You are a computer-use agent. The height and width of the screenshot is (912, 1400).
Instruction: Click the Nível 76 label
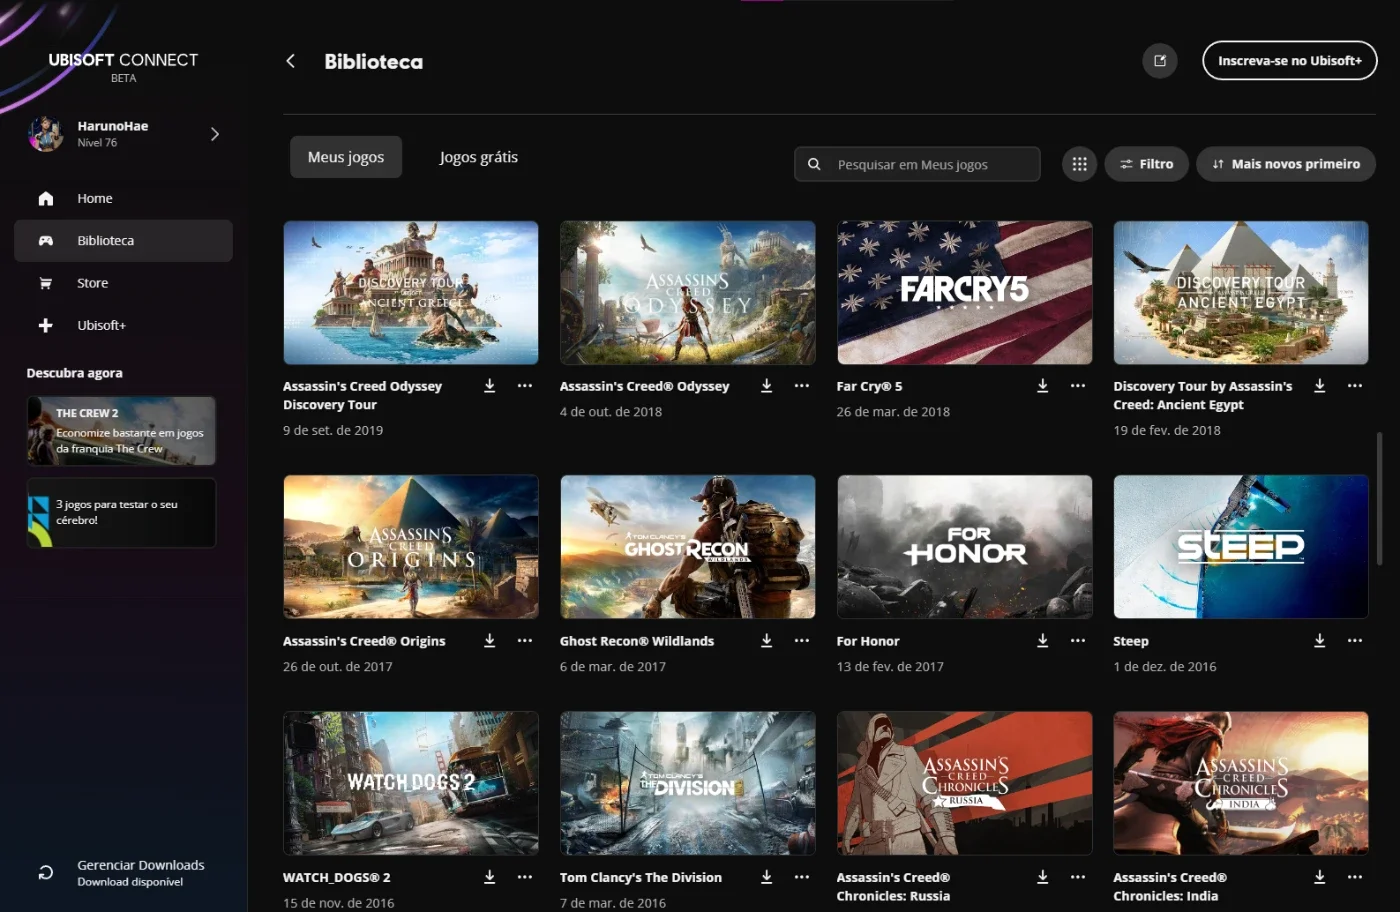[x=97, y=143]
